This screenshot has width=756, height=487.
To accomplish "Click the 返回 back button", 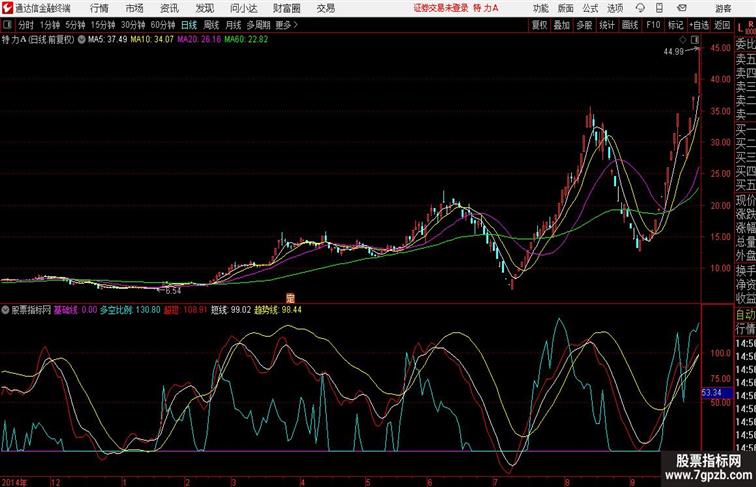I will [x=722, y=25].
